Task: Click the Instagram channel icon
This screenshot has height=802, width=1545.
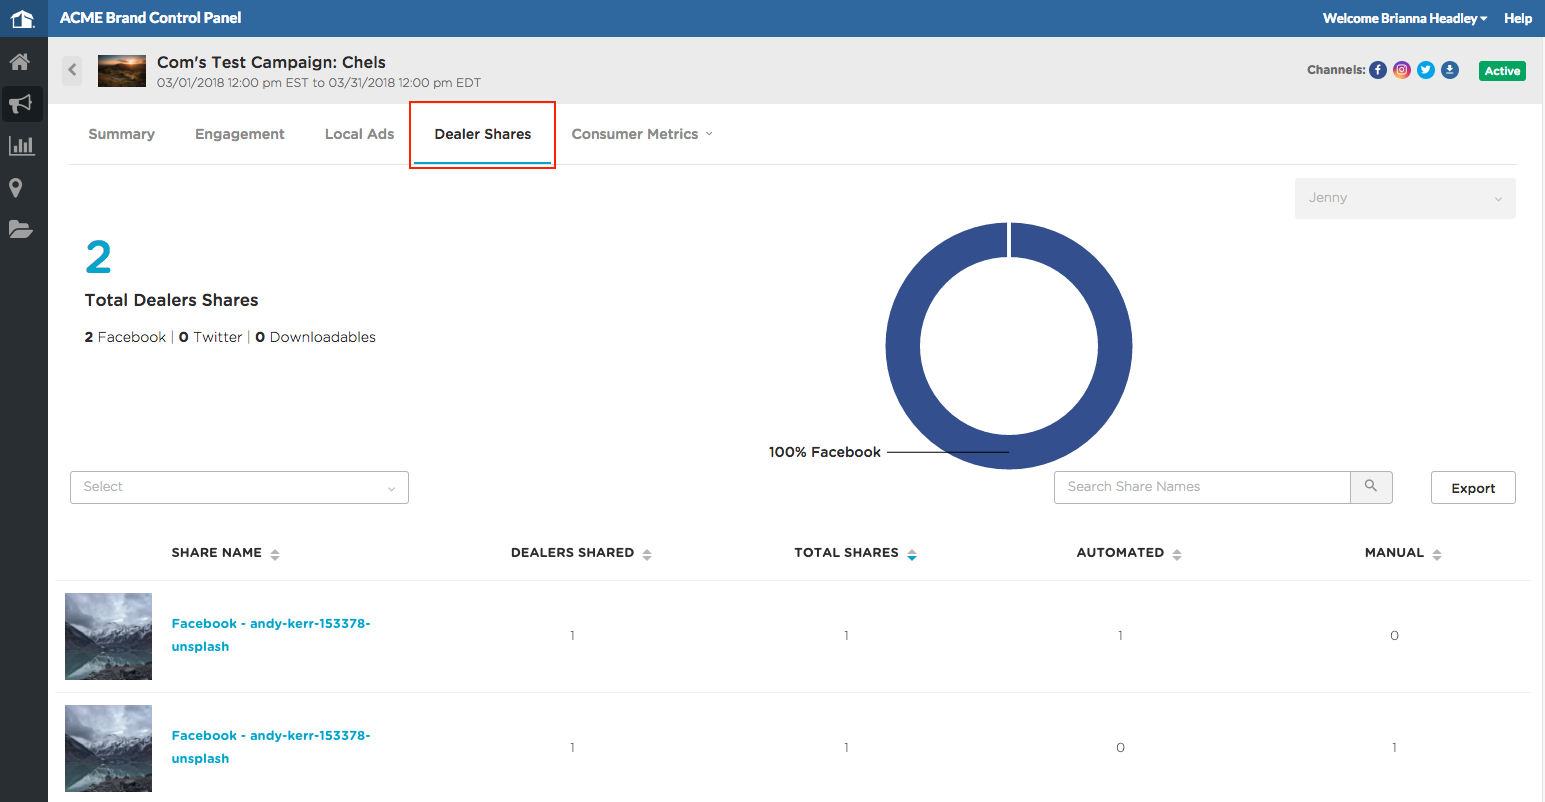Action: [x=1402, y=70]
